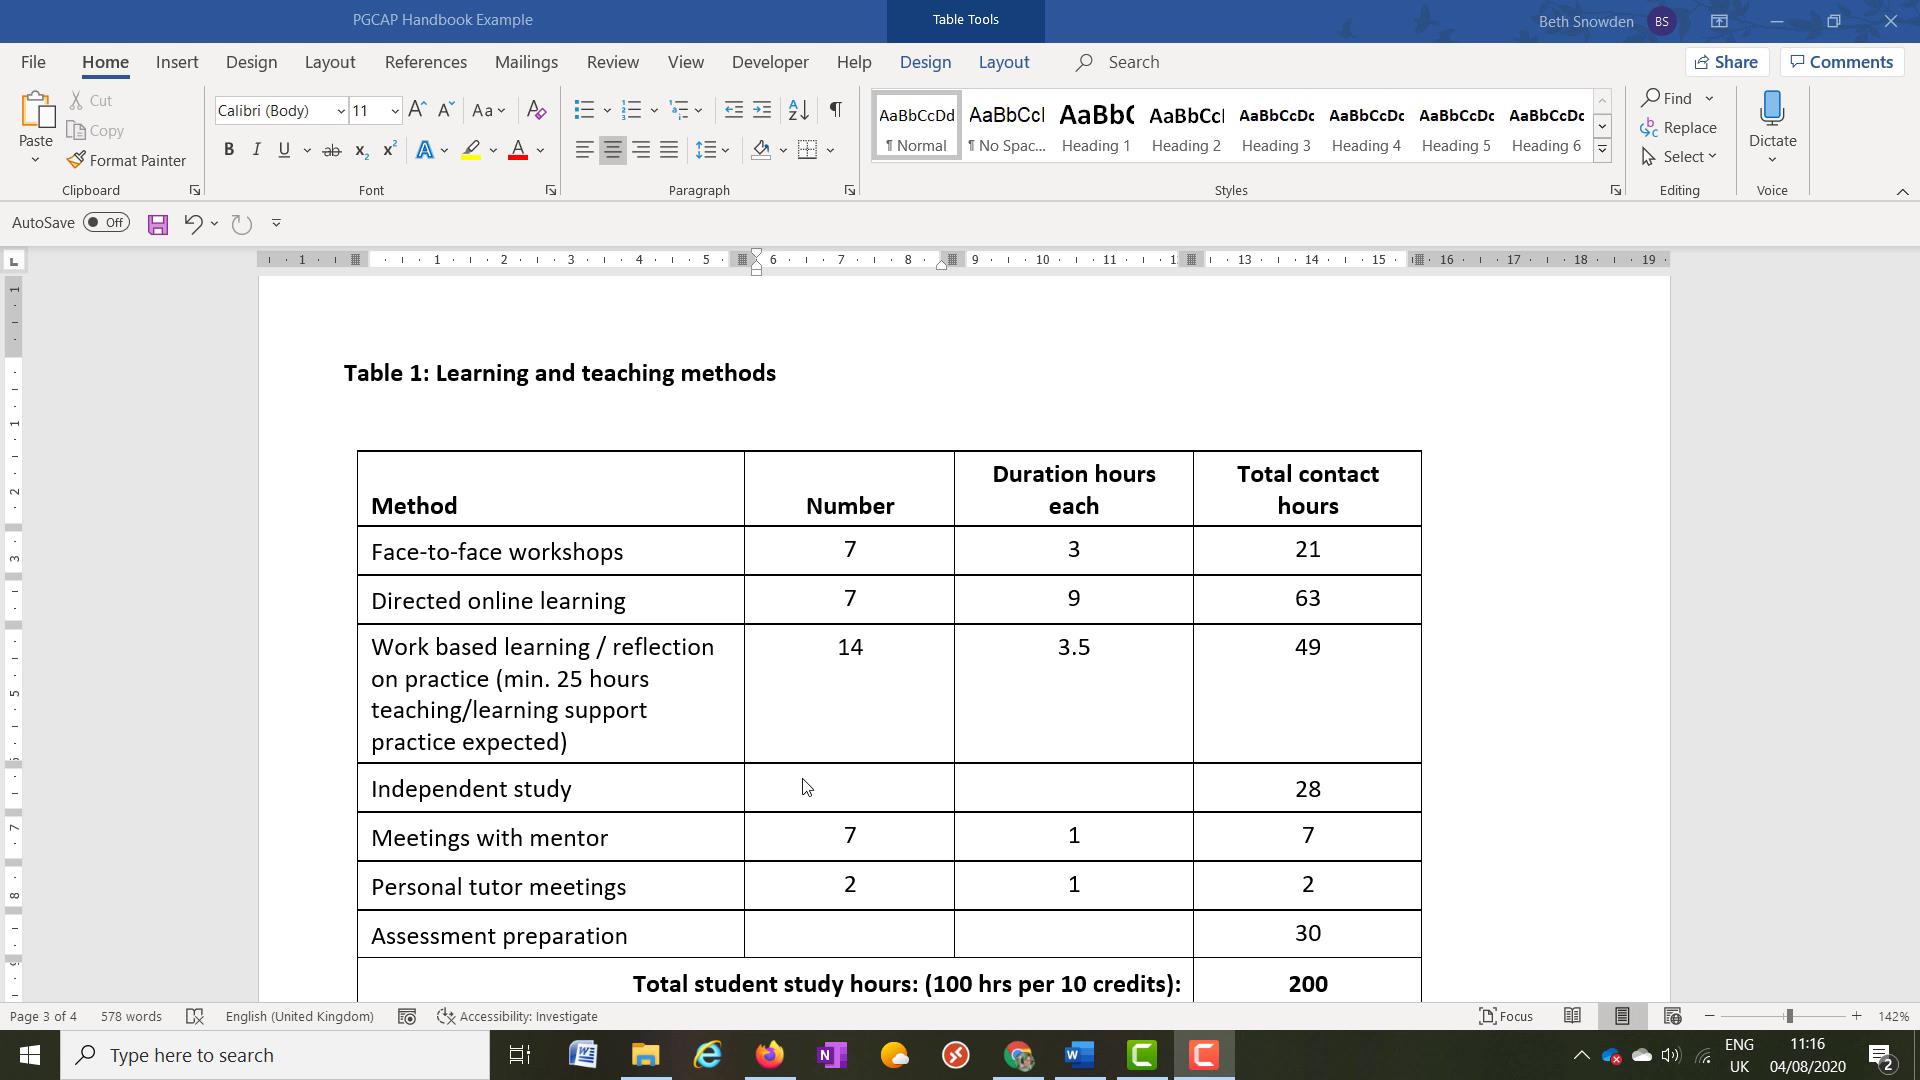
Task: Apply bold formatting
Action: (x=229, y=150)
